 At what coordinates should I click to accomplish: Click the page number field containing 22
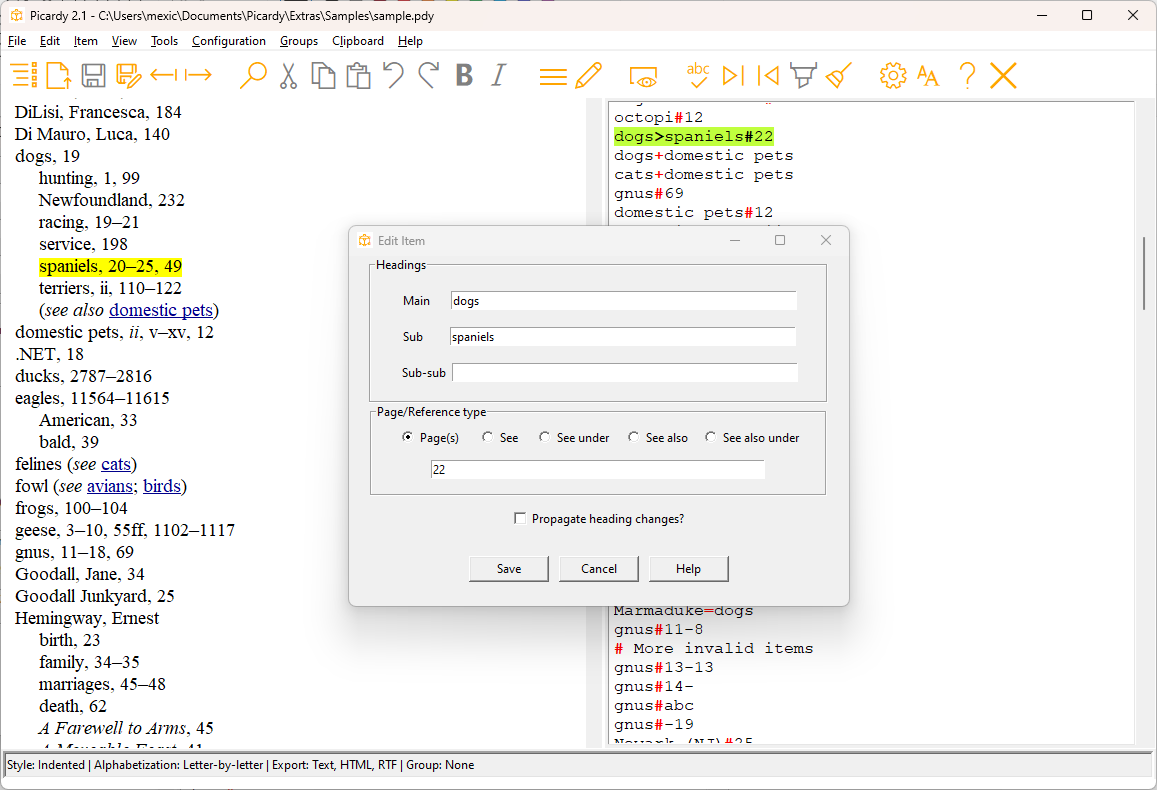[598, 470]
